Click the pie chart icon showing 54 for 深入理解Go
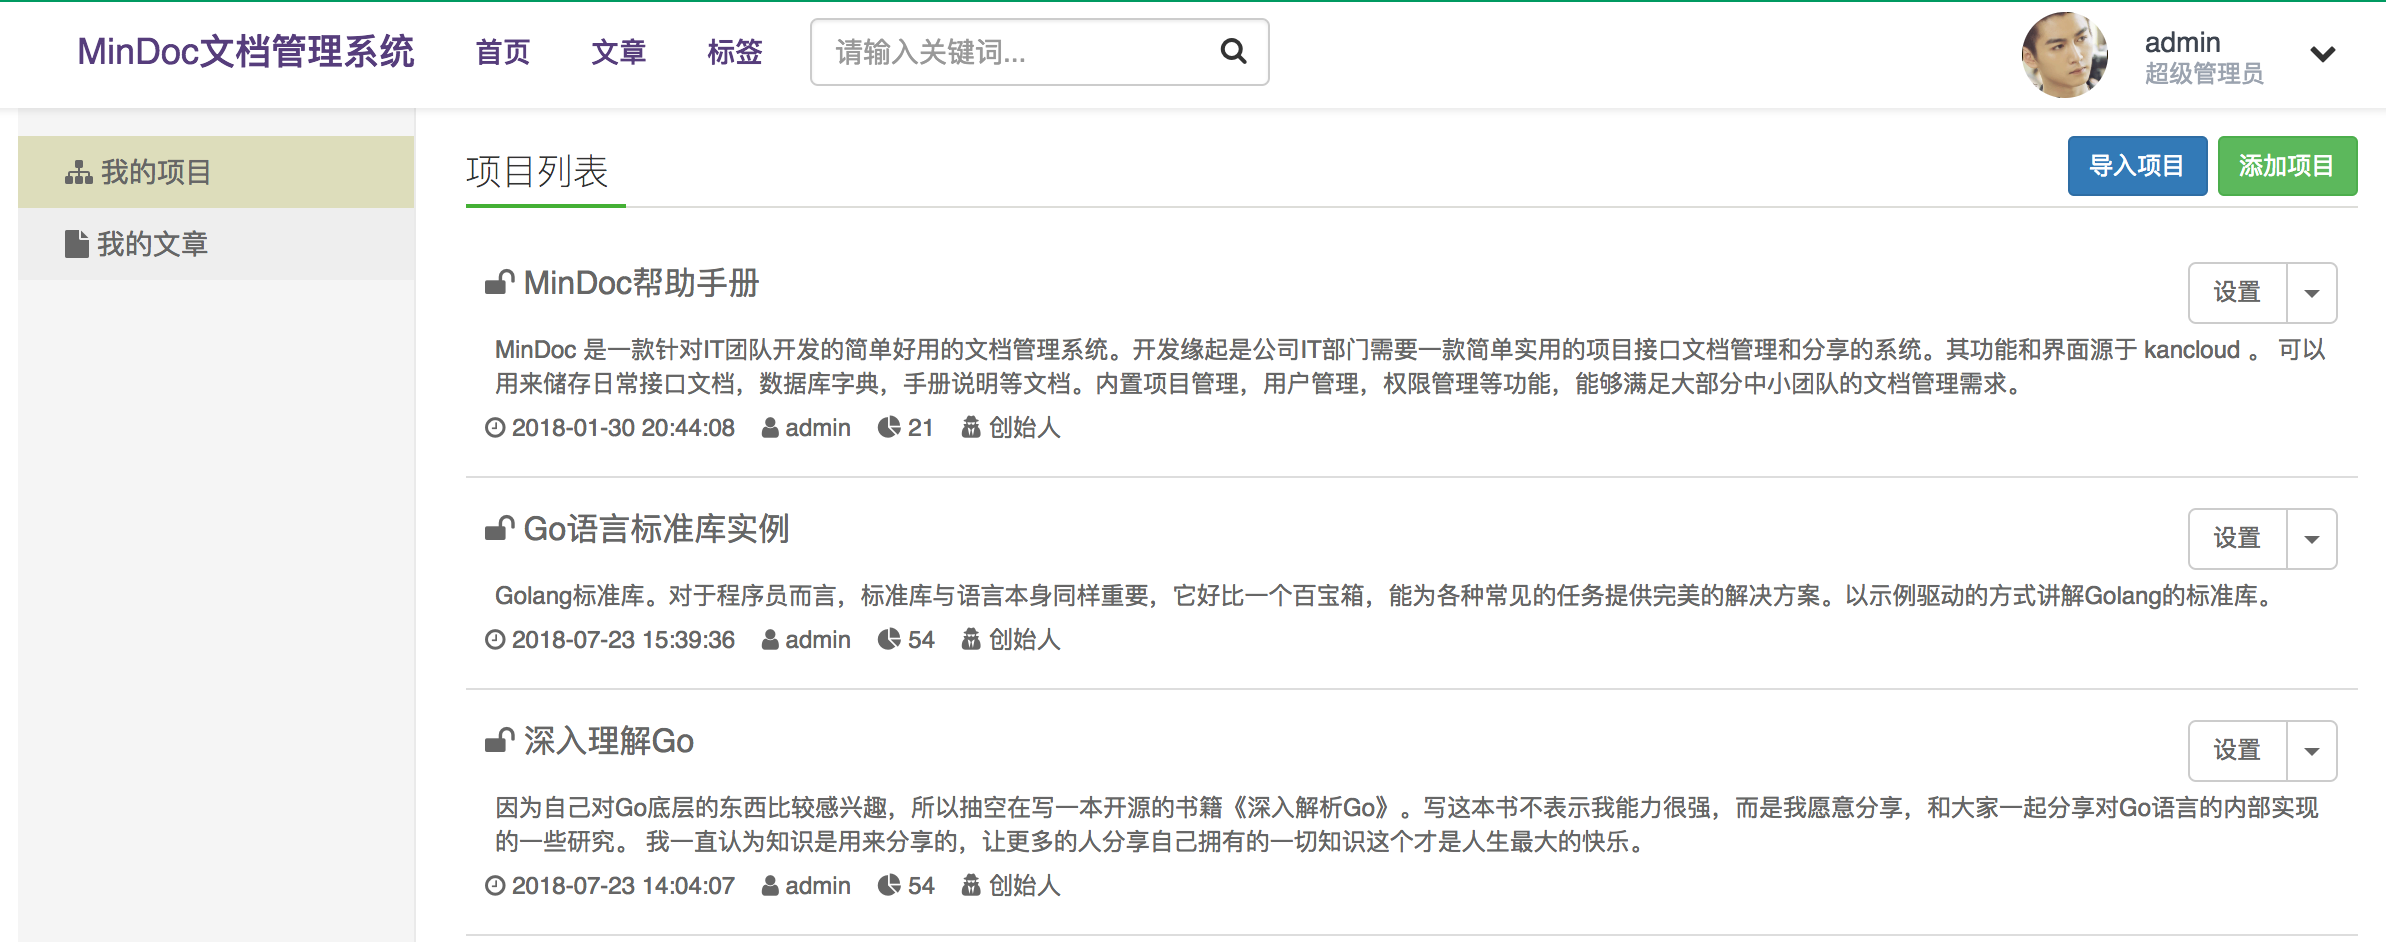The width and height of the screenshot is (2386, 942). click(x=889, y=885)
